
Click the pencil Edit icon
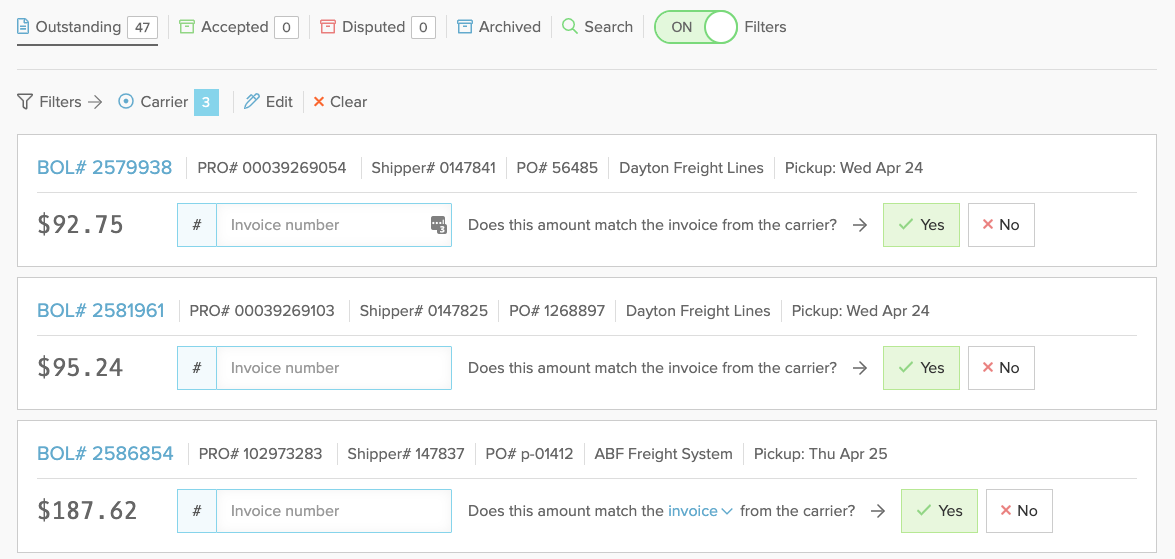[x=252, y=101]
